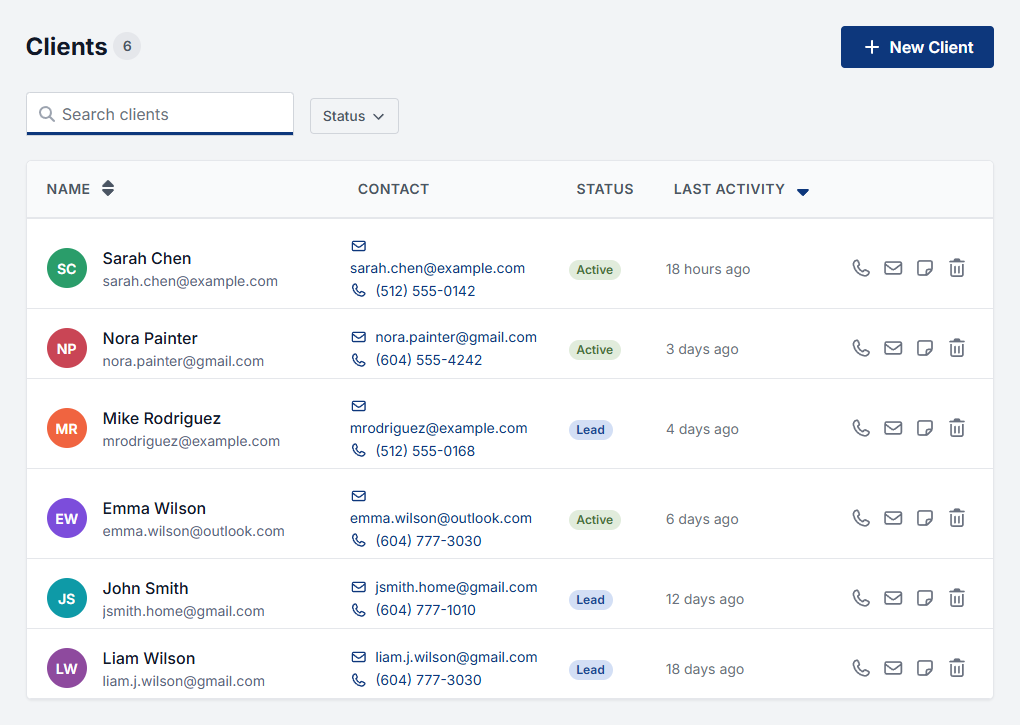Select the SC avatar for Sarah Chen
The width and height of the screenshot is (1020, 725).
coord(67,268)
